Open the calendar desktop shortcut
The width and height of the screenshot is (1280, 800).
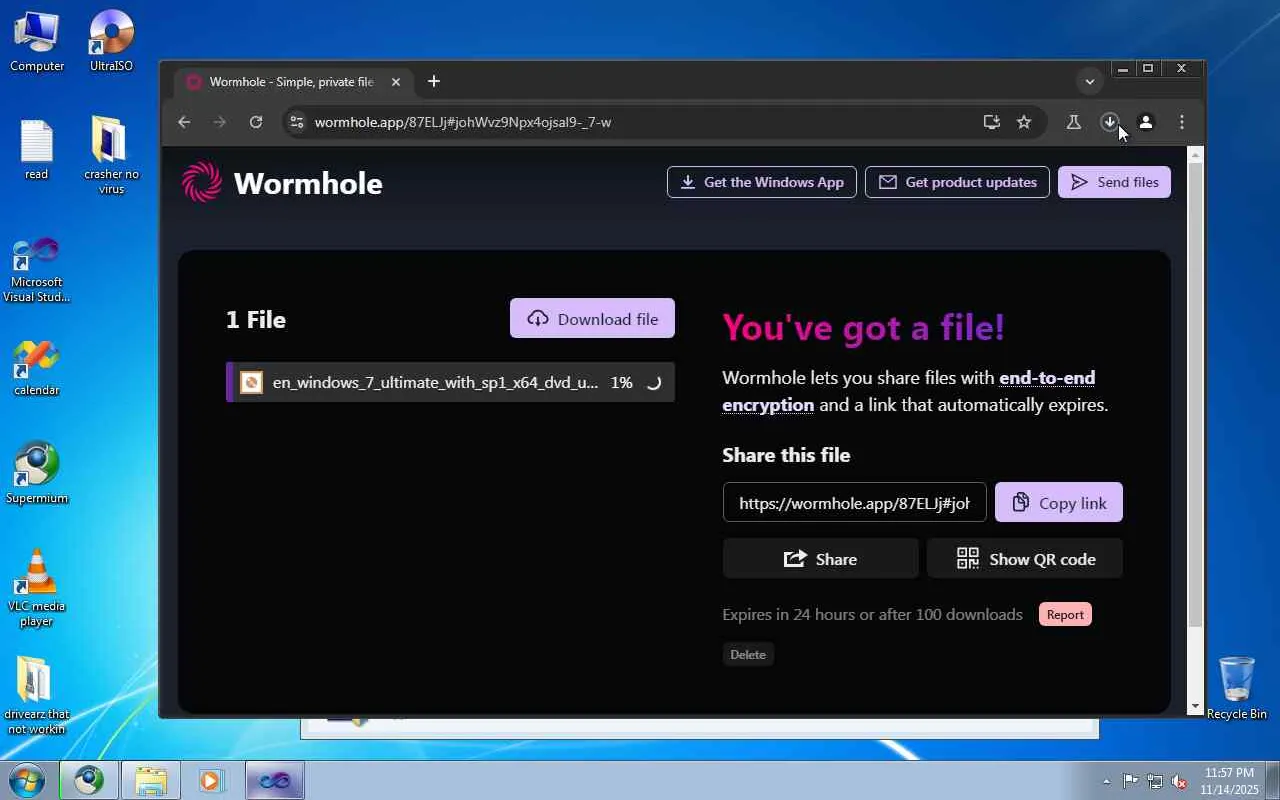37,368
